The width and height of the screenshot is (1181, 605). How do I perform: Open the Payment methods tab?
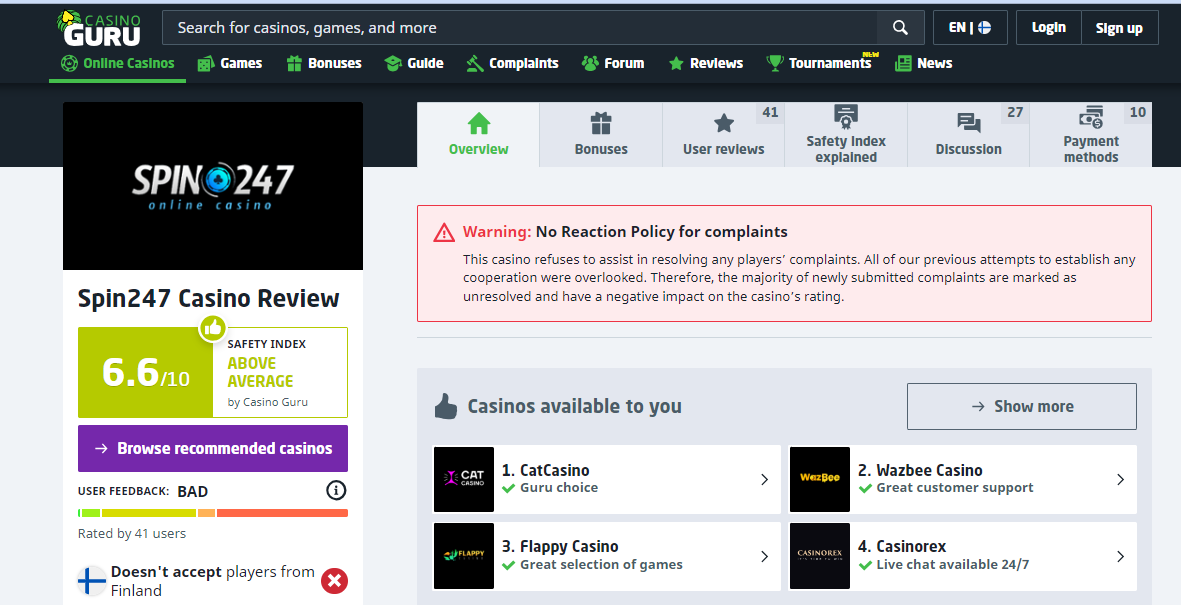pos(1090,135)
